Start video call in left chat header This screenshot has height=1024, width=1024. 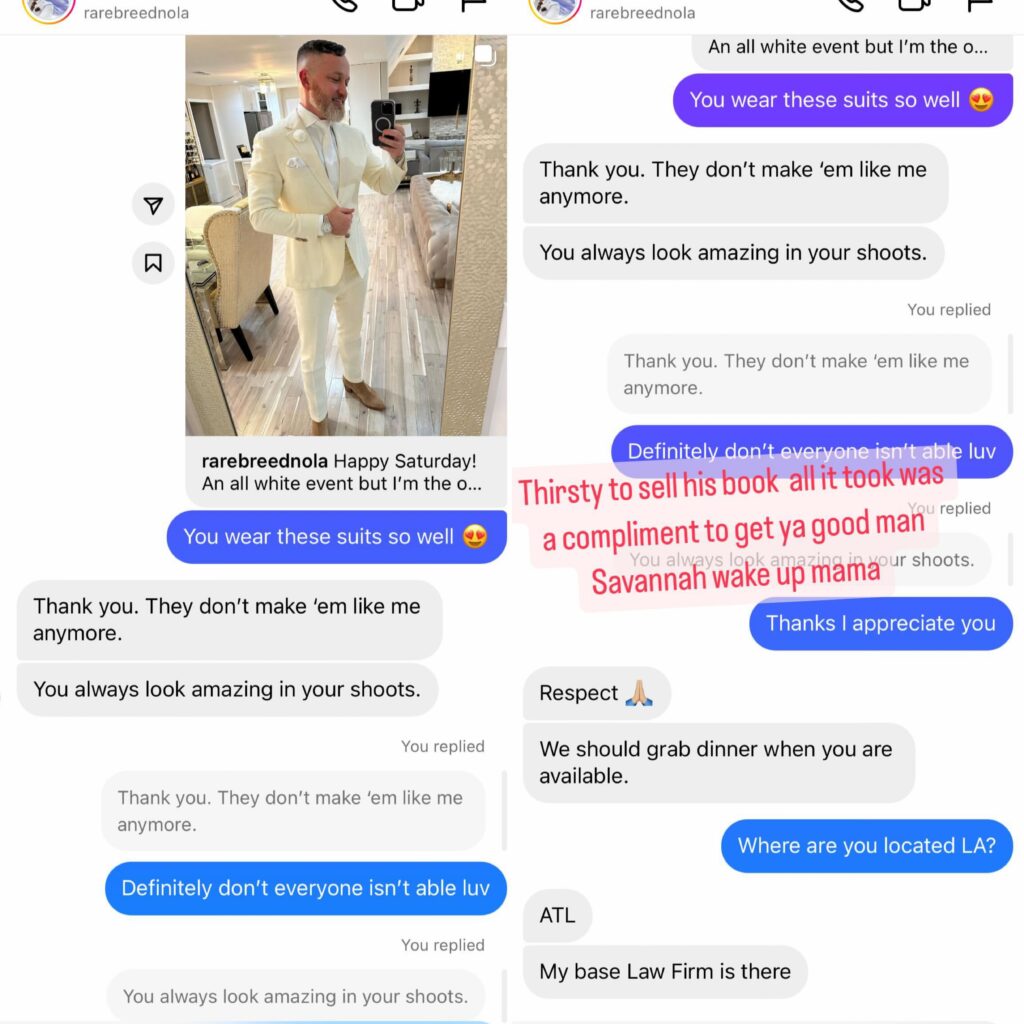[x=408, y=5]
